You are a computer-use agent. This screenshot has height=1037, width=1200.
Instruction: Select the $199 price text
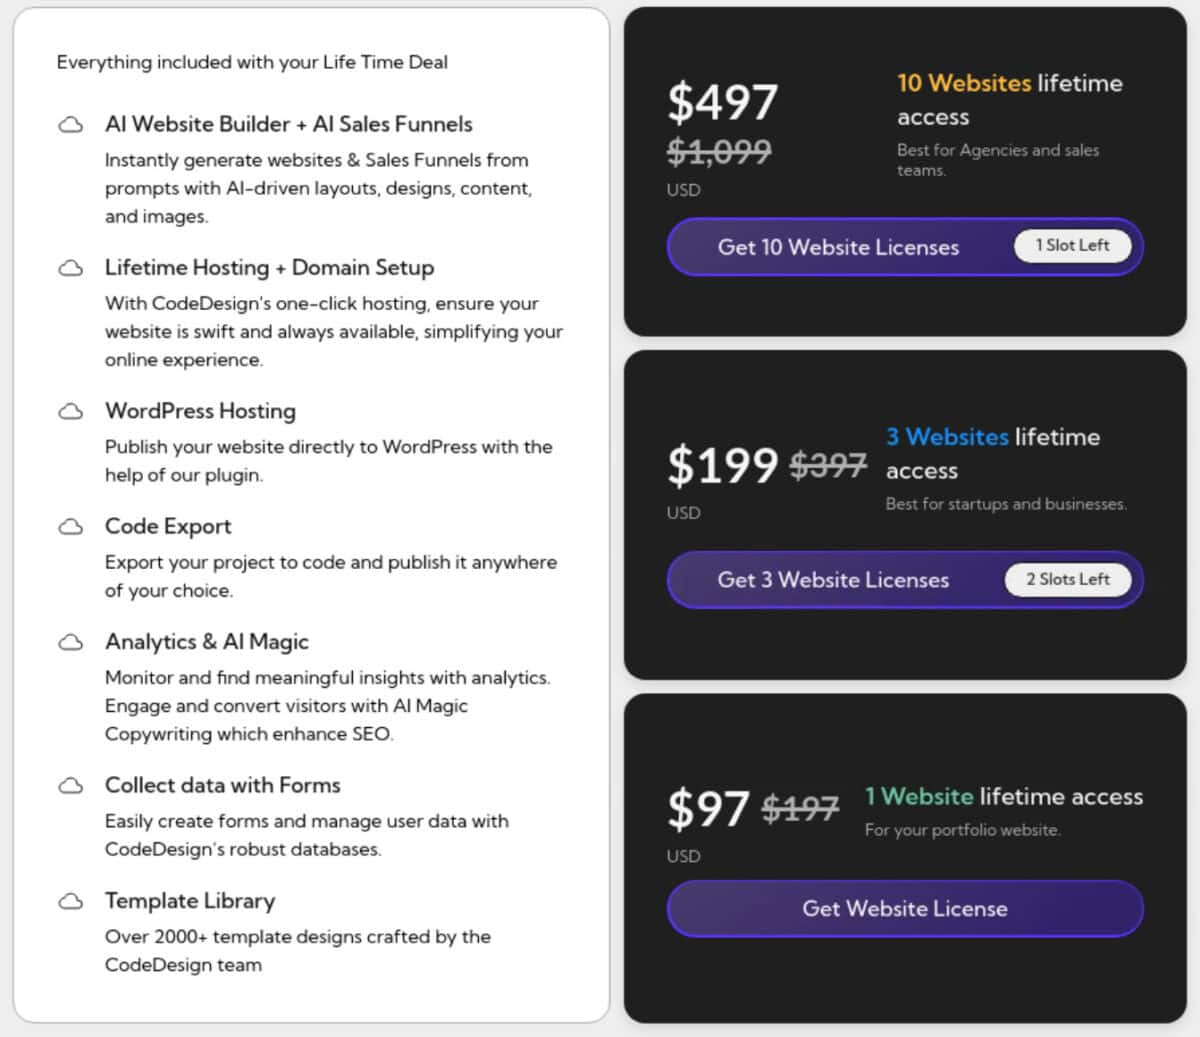[723, 464]
